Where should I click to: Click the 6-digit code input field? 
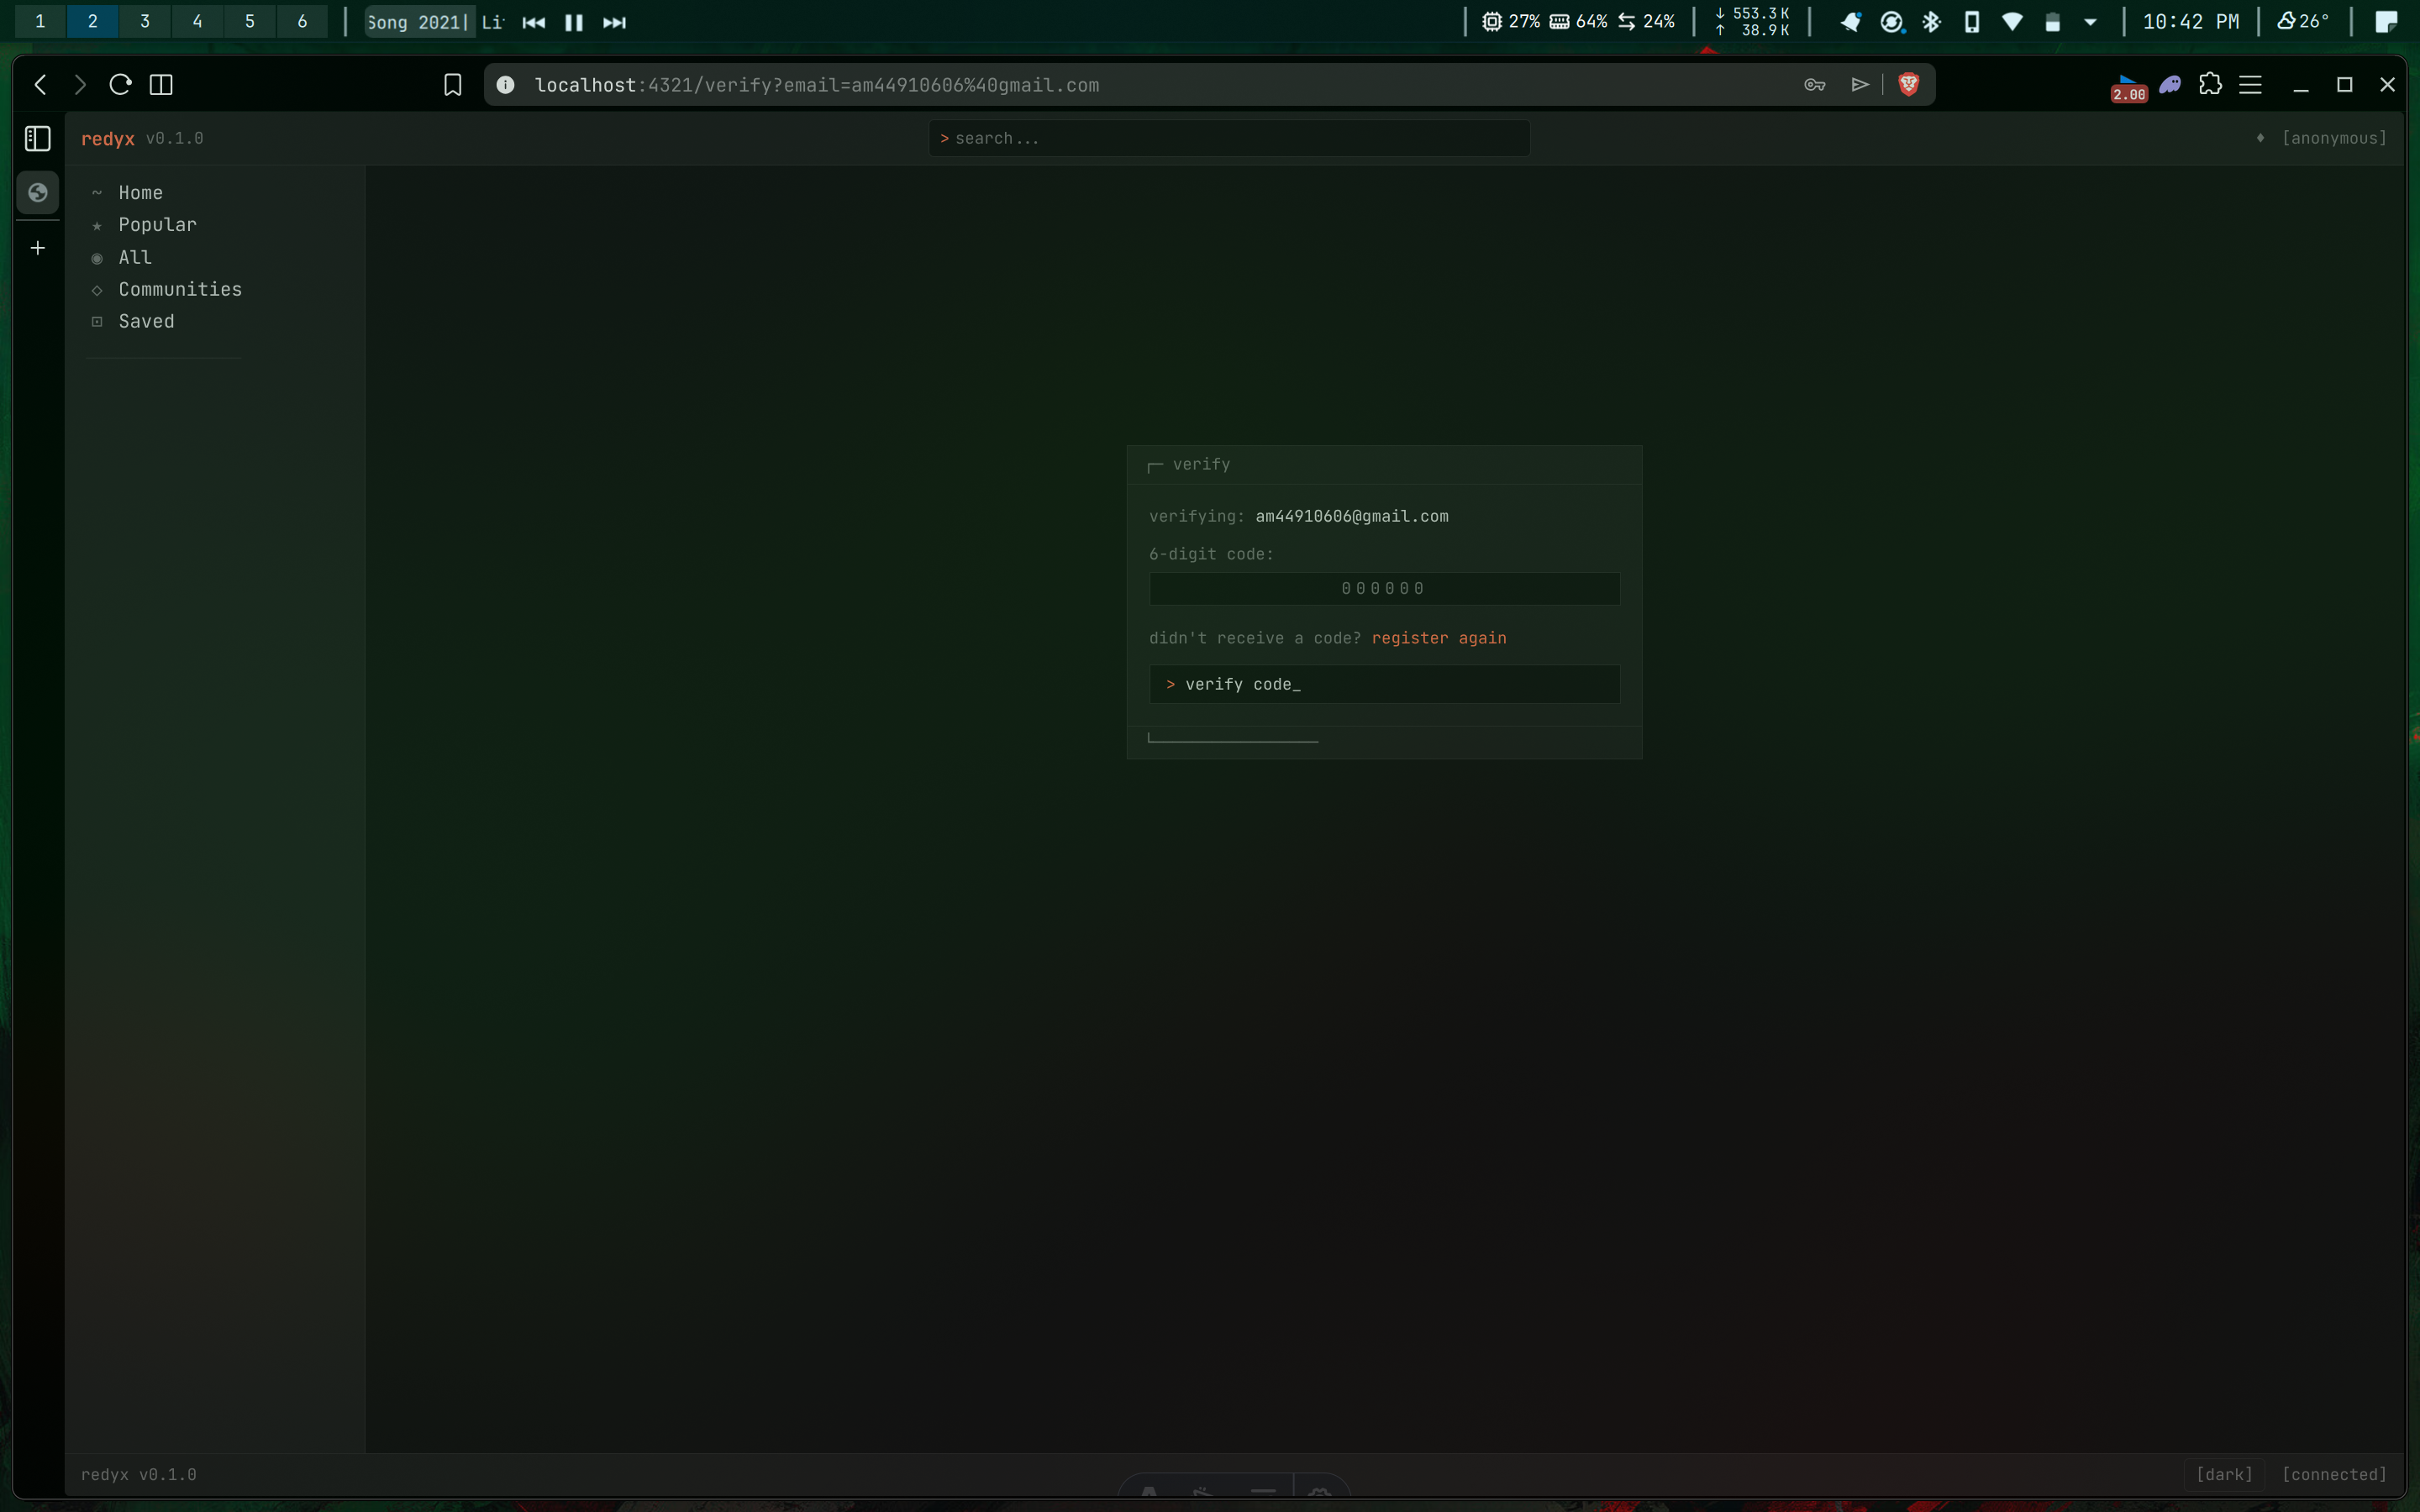click(x=1384, y=589)
